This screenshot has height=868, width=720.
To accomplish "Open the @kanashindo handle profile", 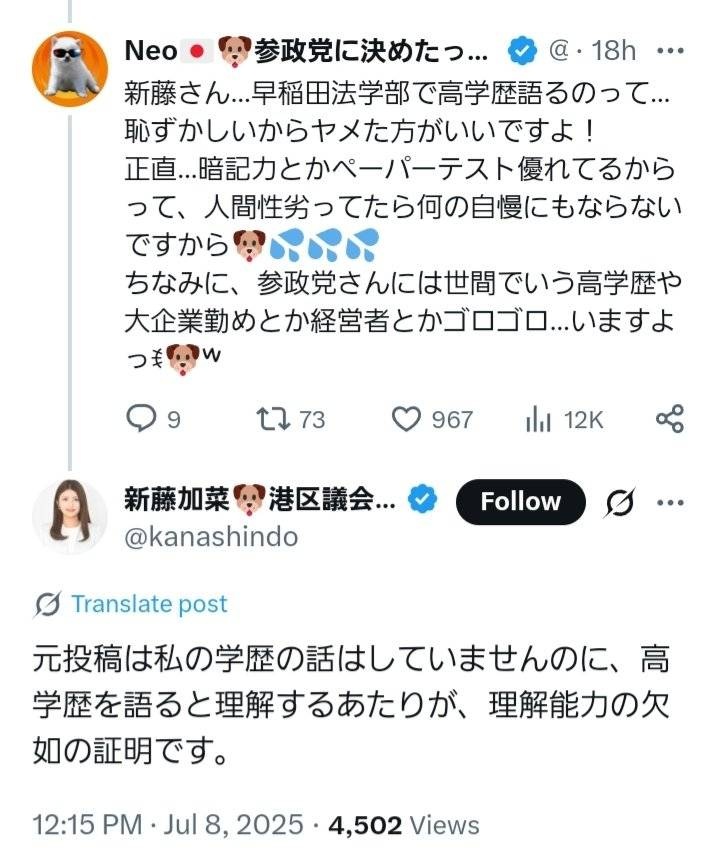I will [x=211, y=537].
